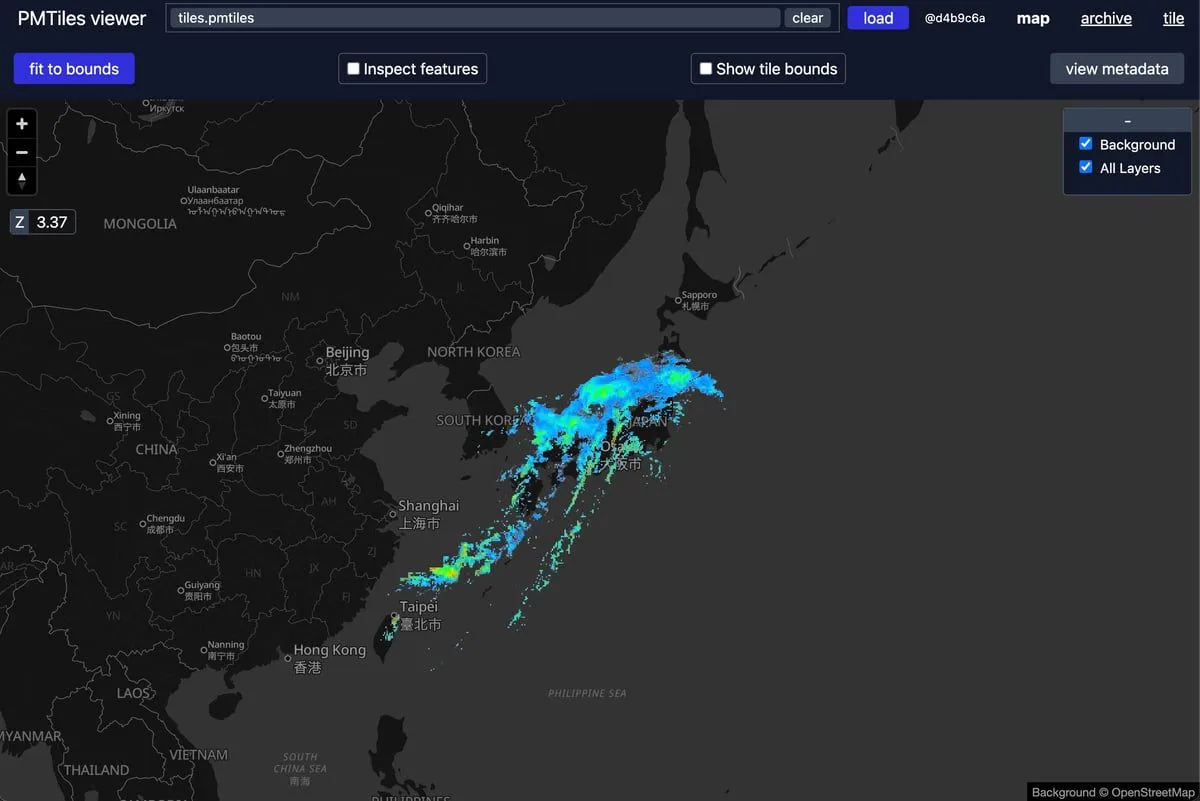Zoom out with the minus button
Viewport: 1200px width, 801px height.
[22, 153]
